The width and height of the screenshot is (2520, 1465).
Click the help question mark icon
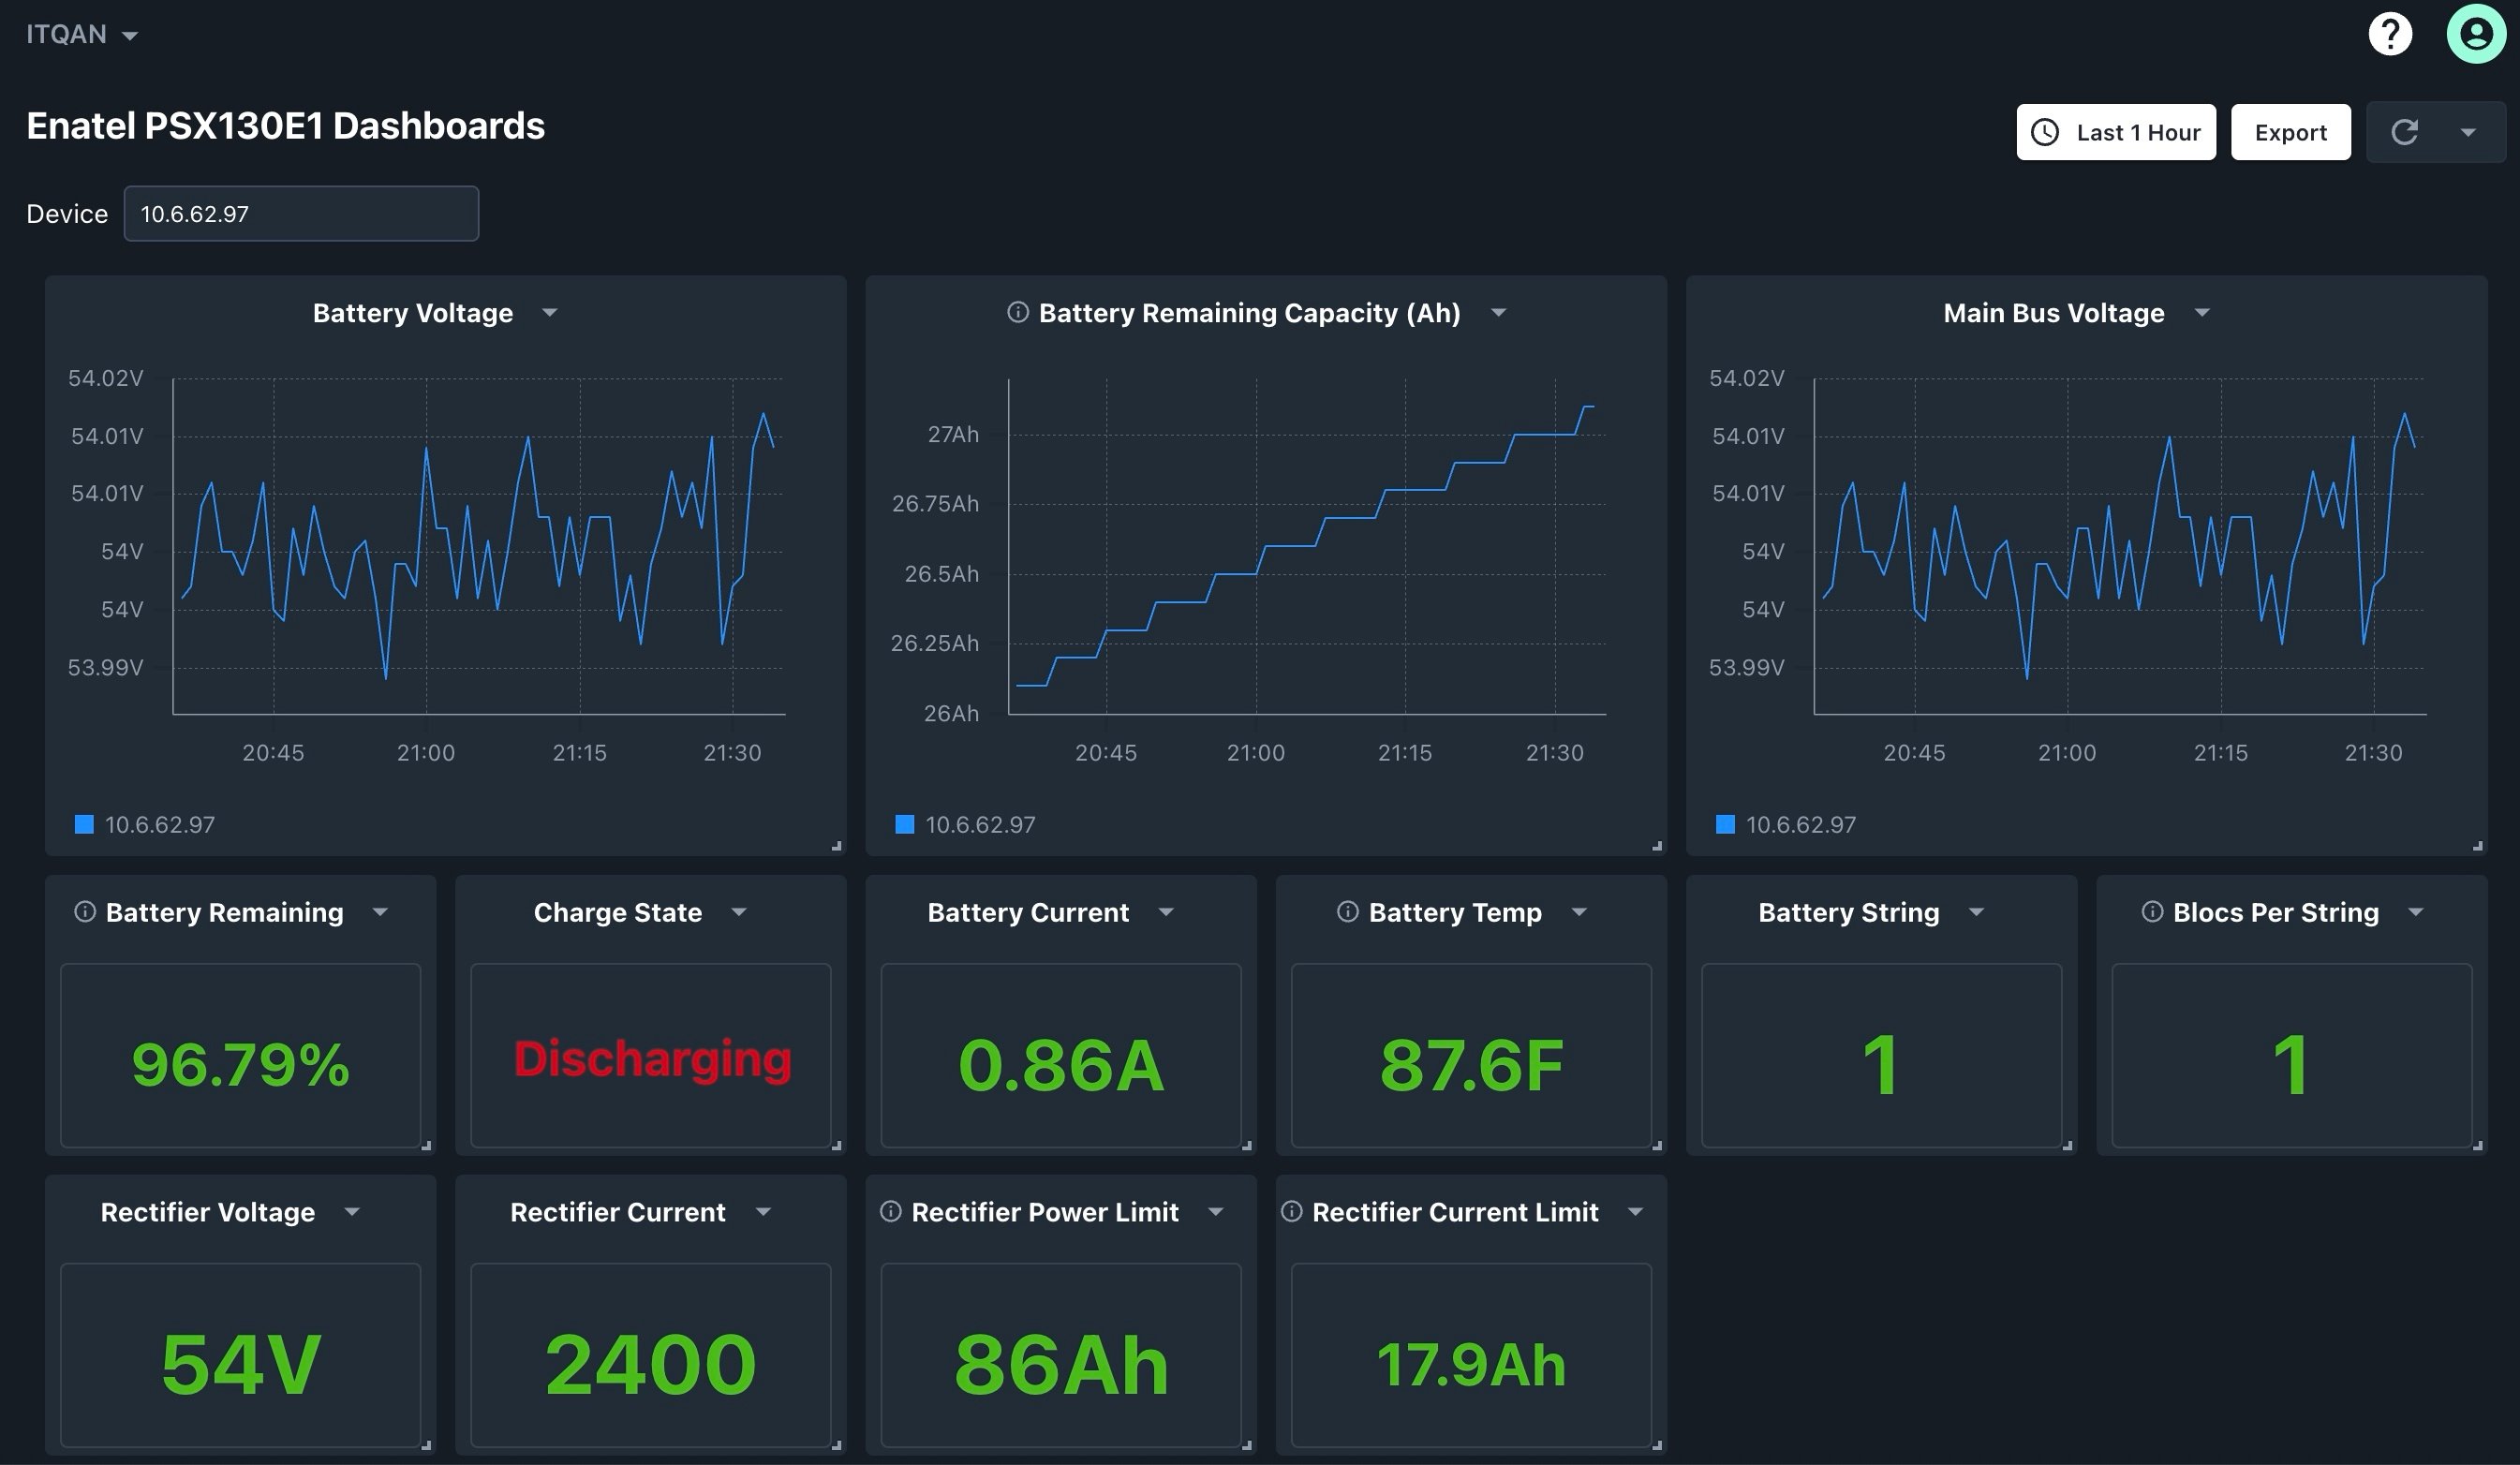click(2390, 34)
